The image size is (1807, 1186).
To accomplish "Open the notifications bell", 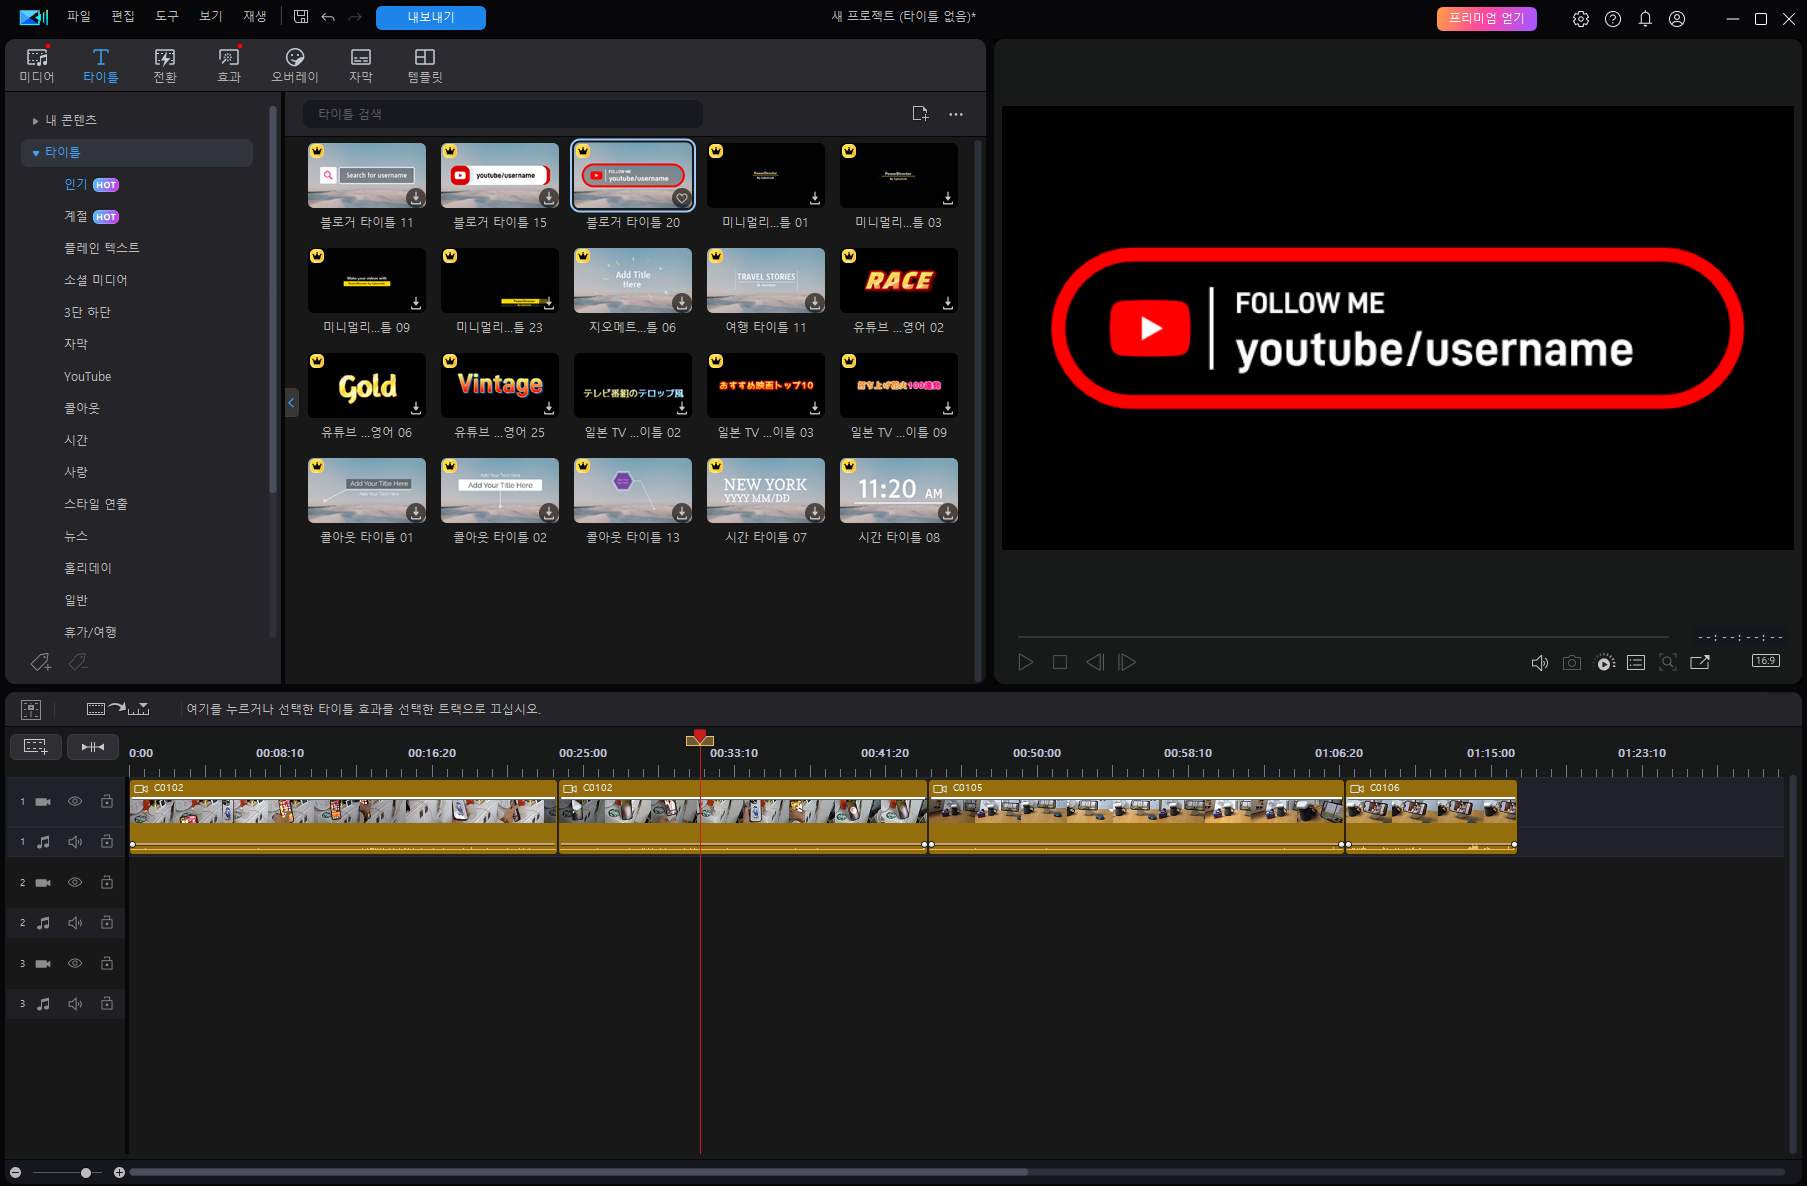I will tap(1645, 19).
